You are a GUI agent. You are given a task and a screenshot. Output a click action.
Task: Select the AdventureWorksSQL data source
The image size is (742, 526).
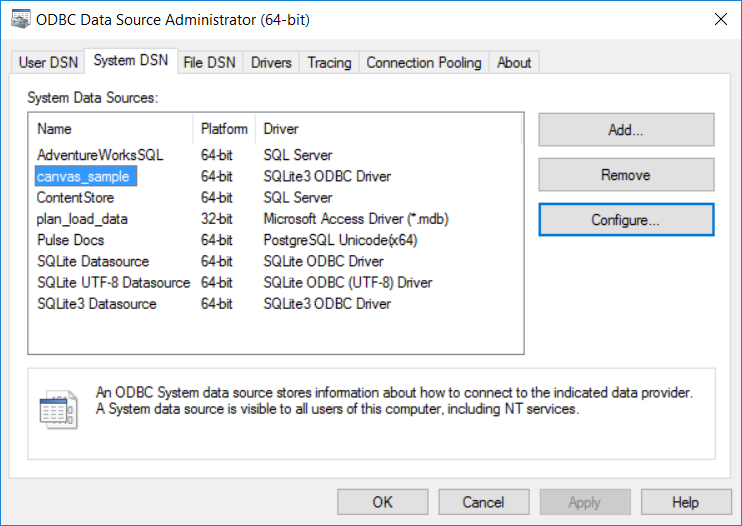coord(99,155)
